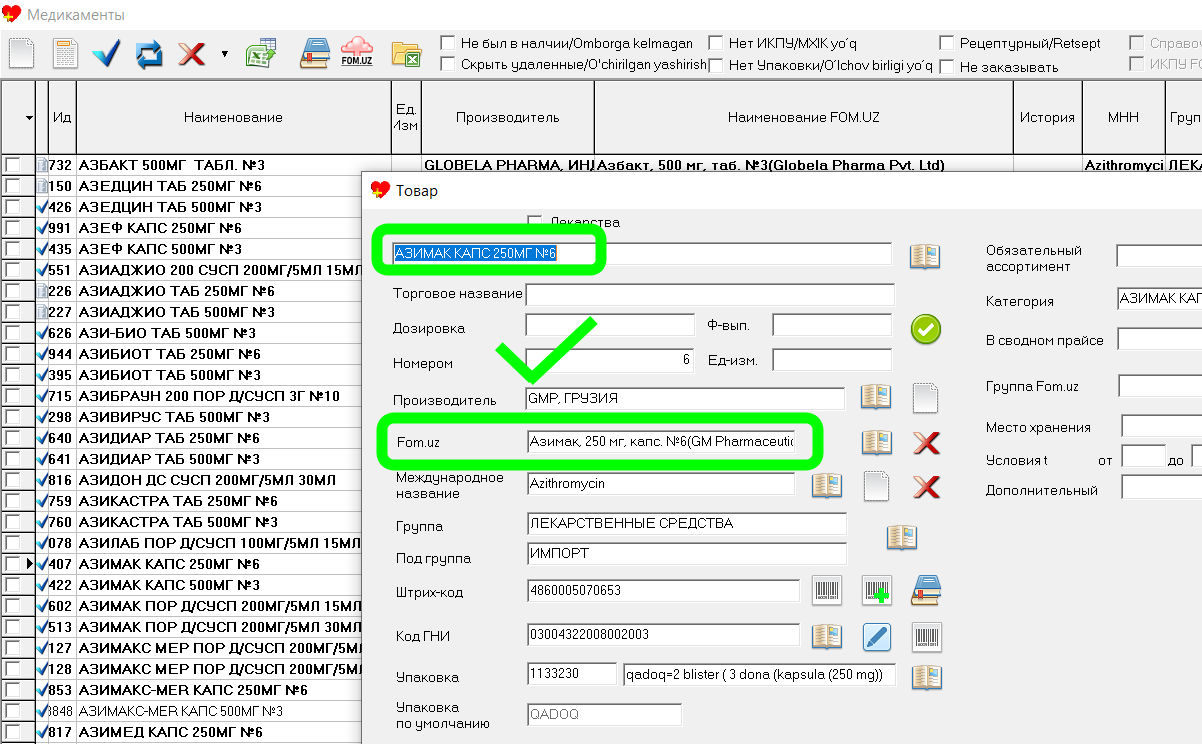
Task: Click 'Производитель' field with GMP, ГРУЗИЯ
Action: 685,398
